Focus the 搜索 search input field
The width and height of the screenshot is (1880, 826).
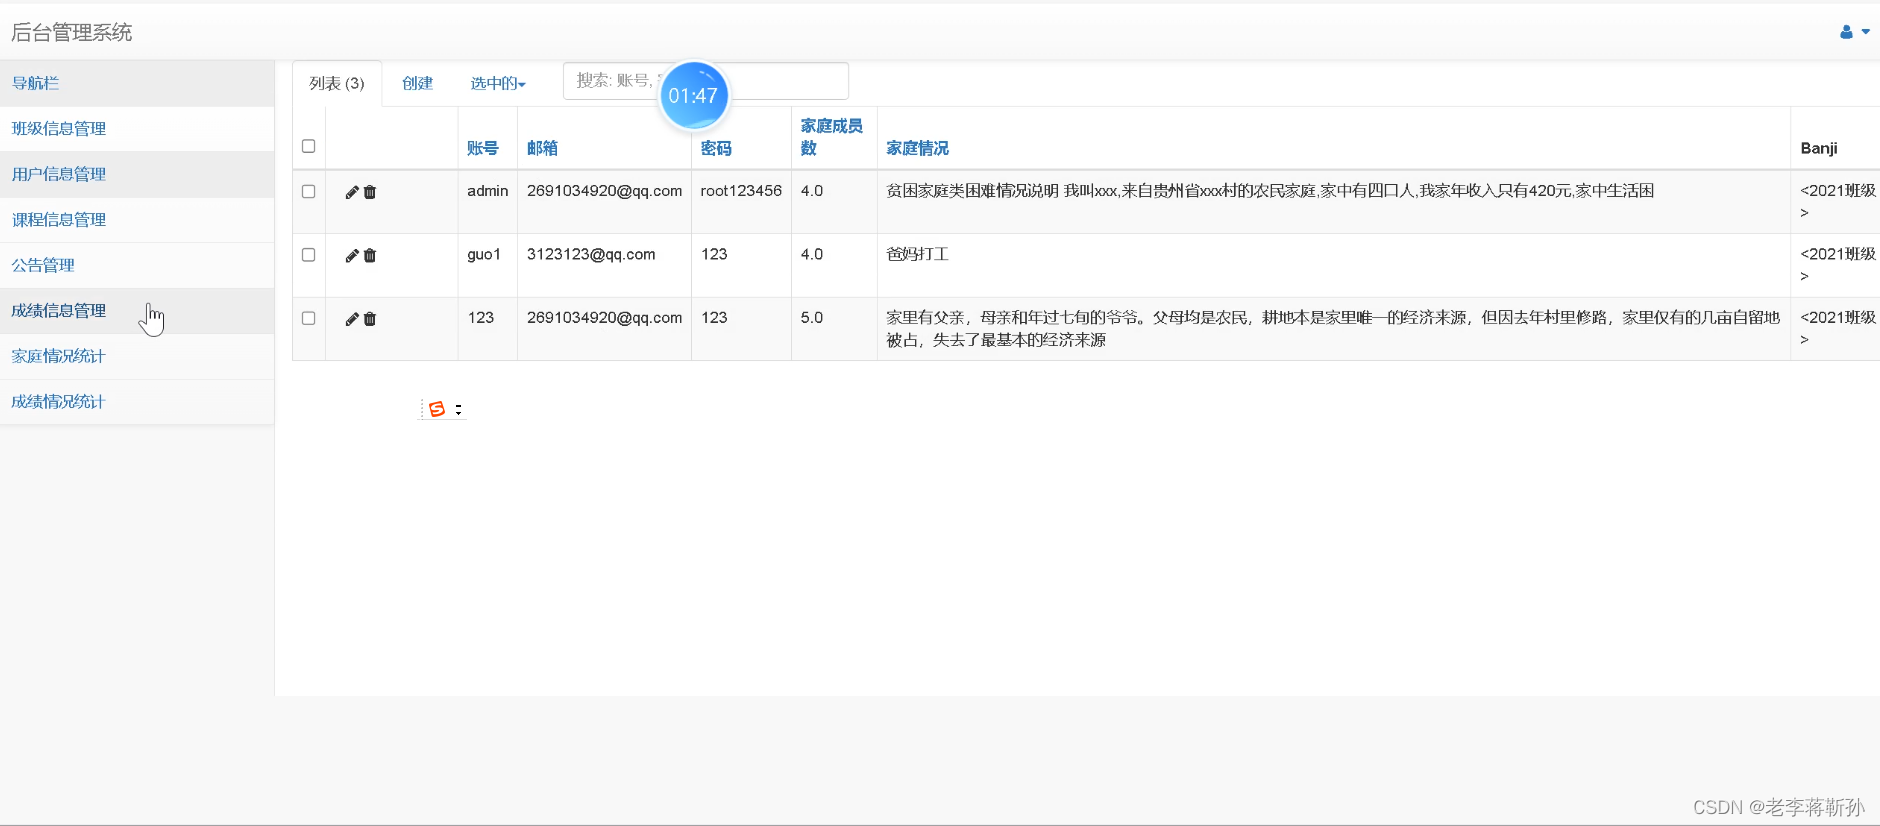tap(706, 81)
